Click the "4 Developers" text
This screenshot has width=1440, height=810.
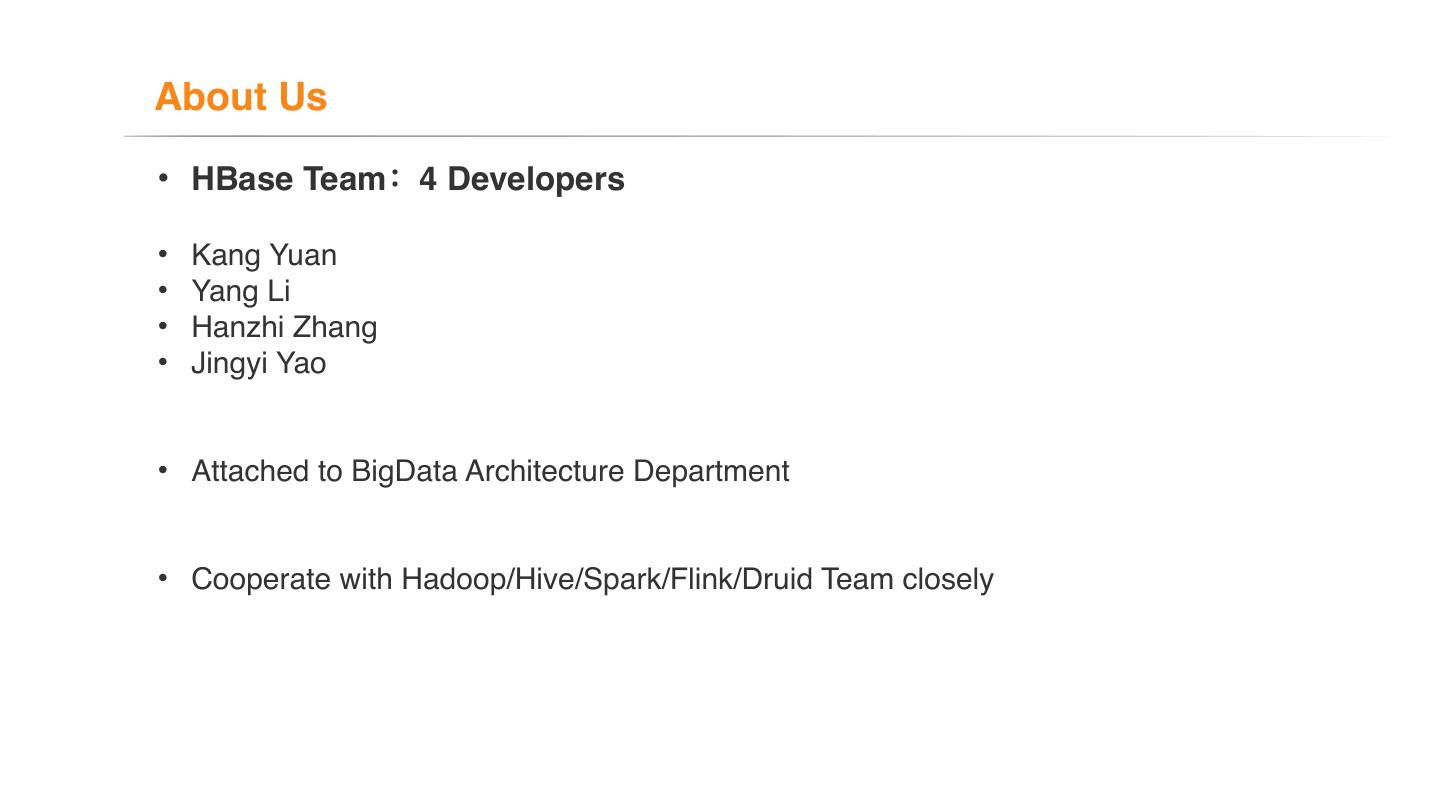(x=522, y=179)
